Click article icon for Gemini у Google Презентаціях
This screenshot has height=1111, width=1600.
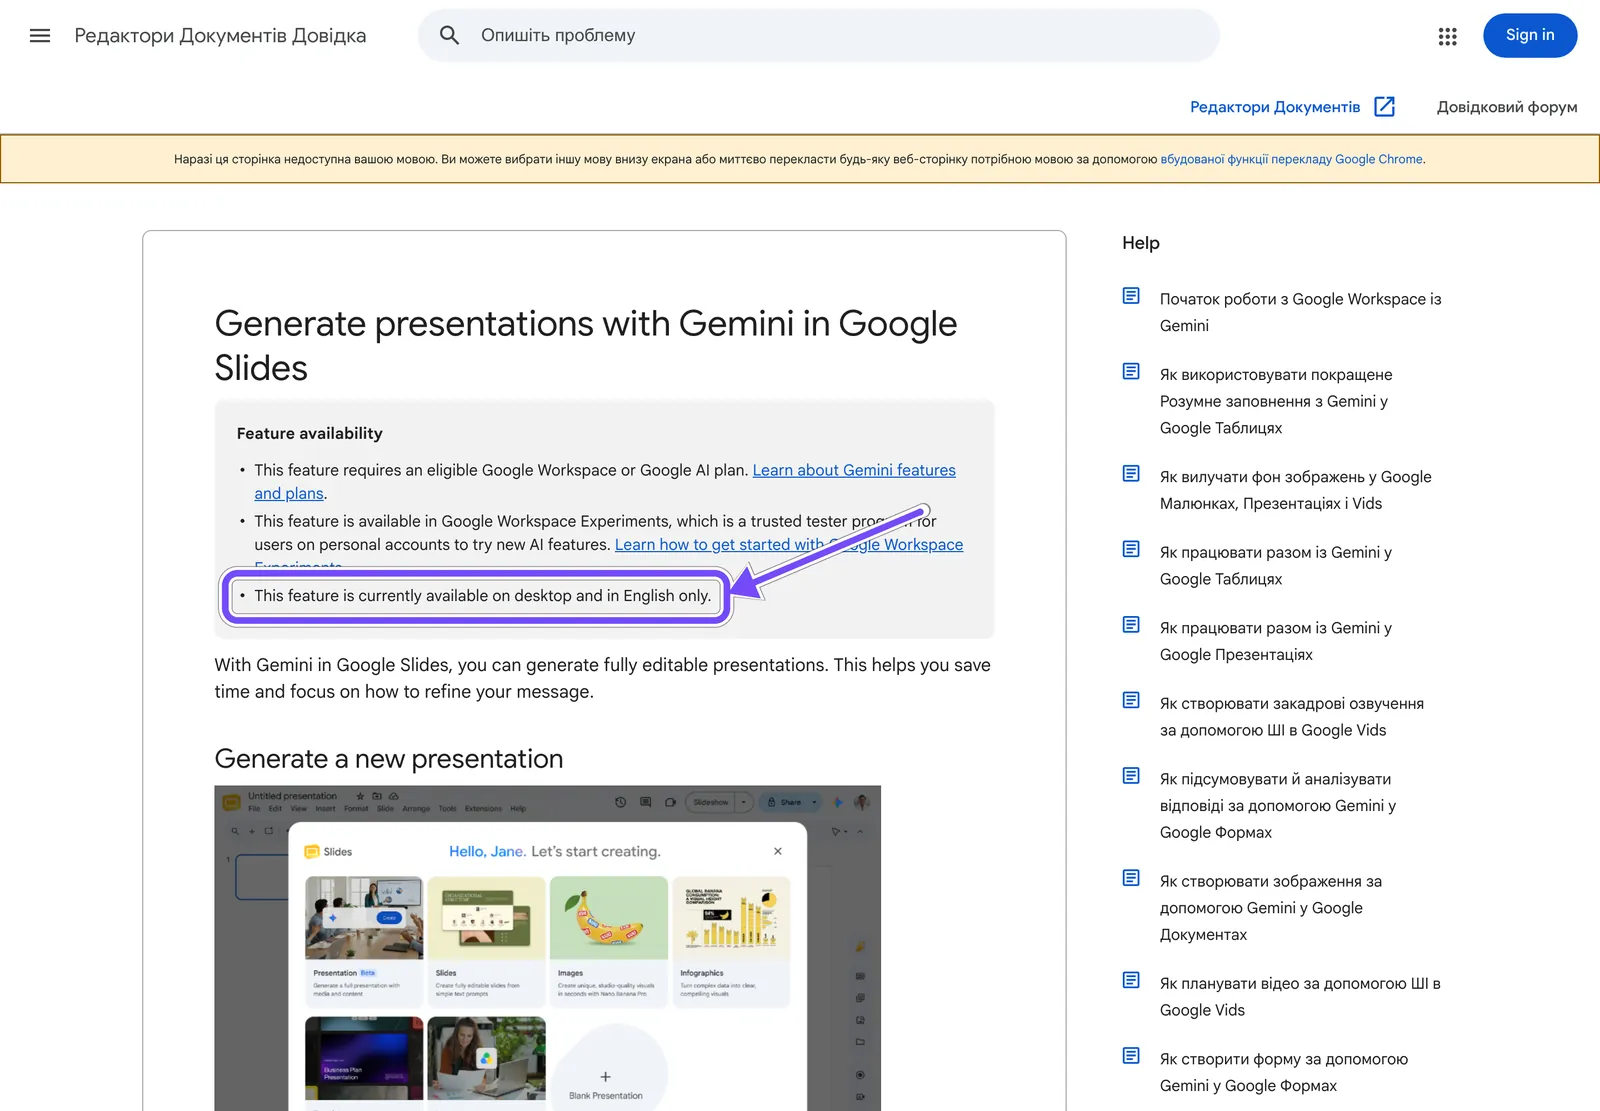1131,625
